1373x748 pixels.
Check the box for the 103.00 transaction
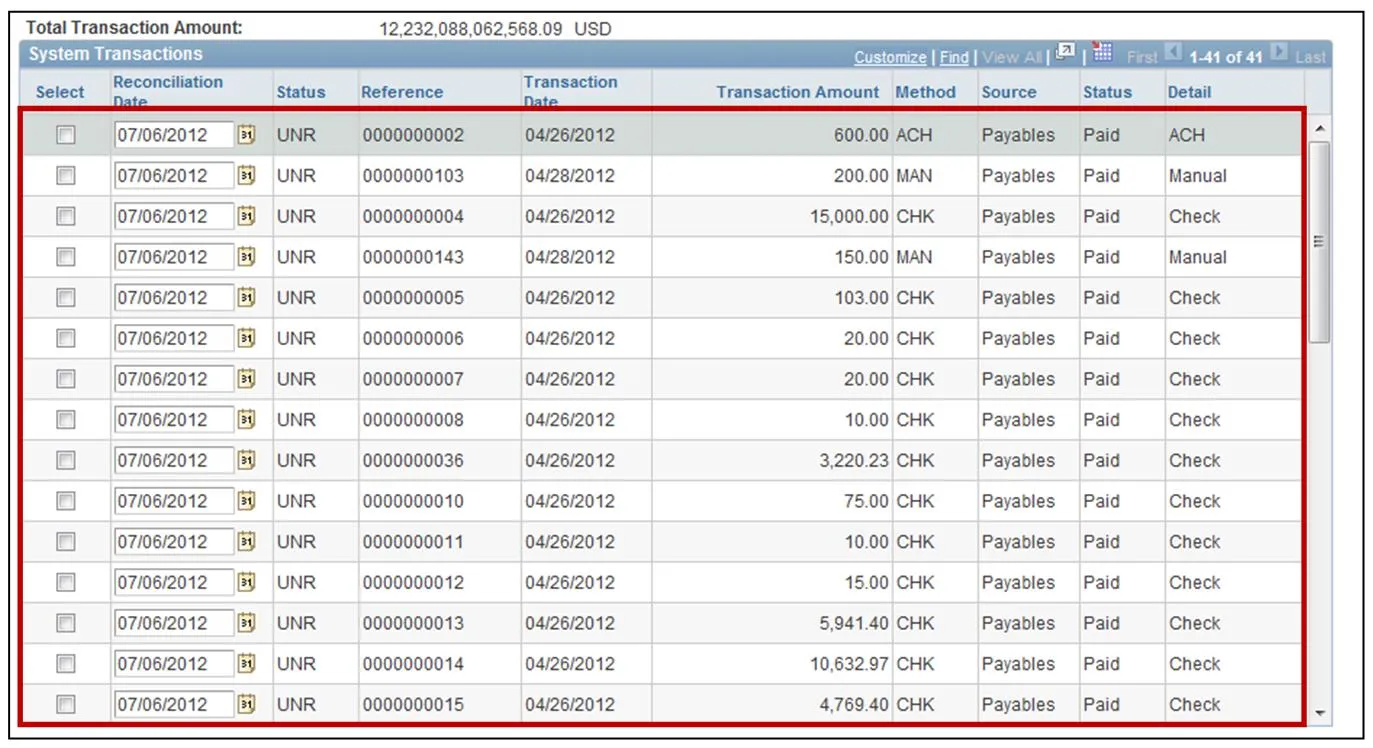66,298
